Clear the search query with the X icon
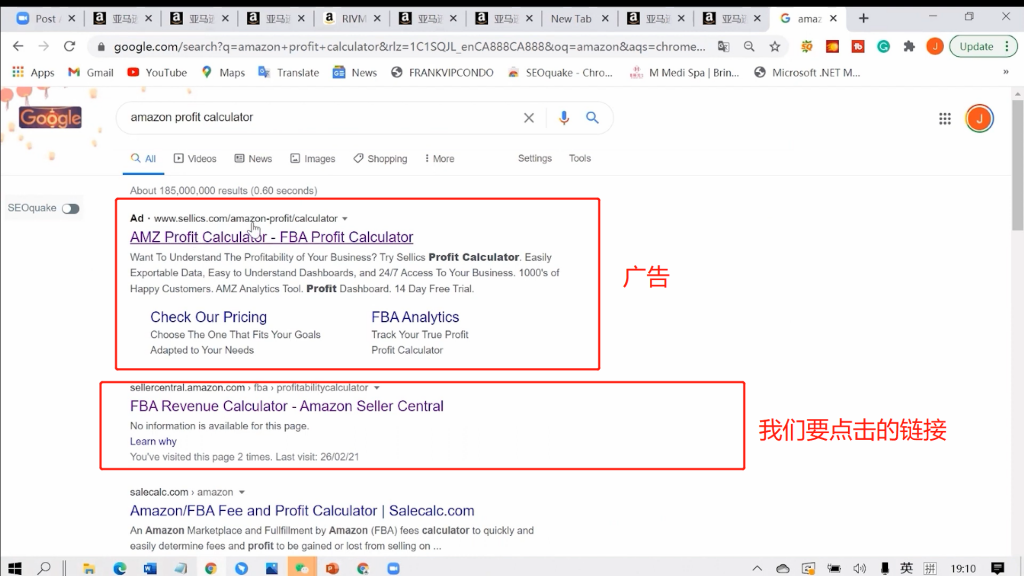Image resolution: width=1024 pixels, height=576 pixels. click(x=529, y=117)
